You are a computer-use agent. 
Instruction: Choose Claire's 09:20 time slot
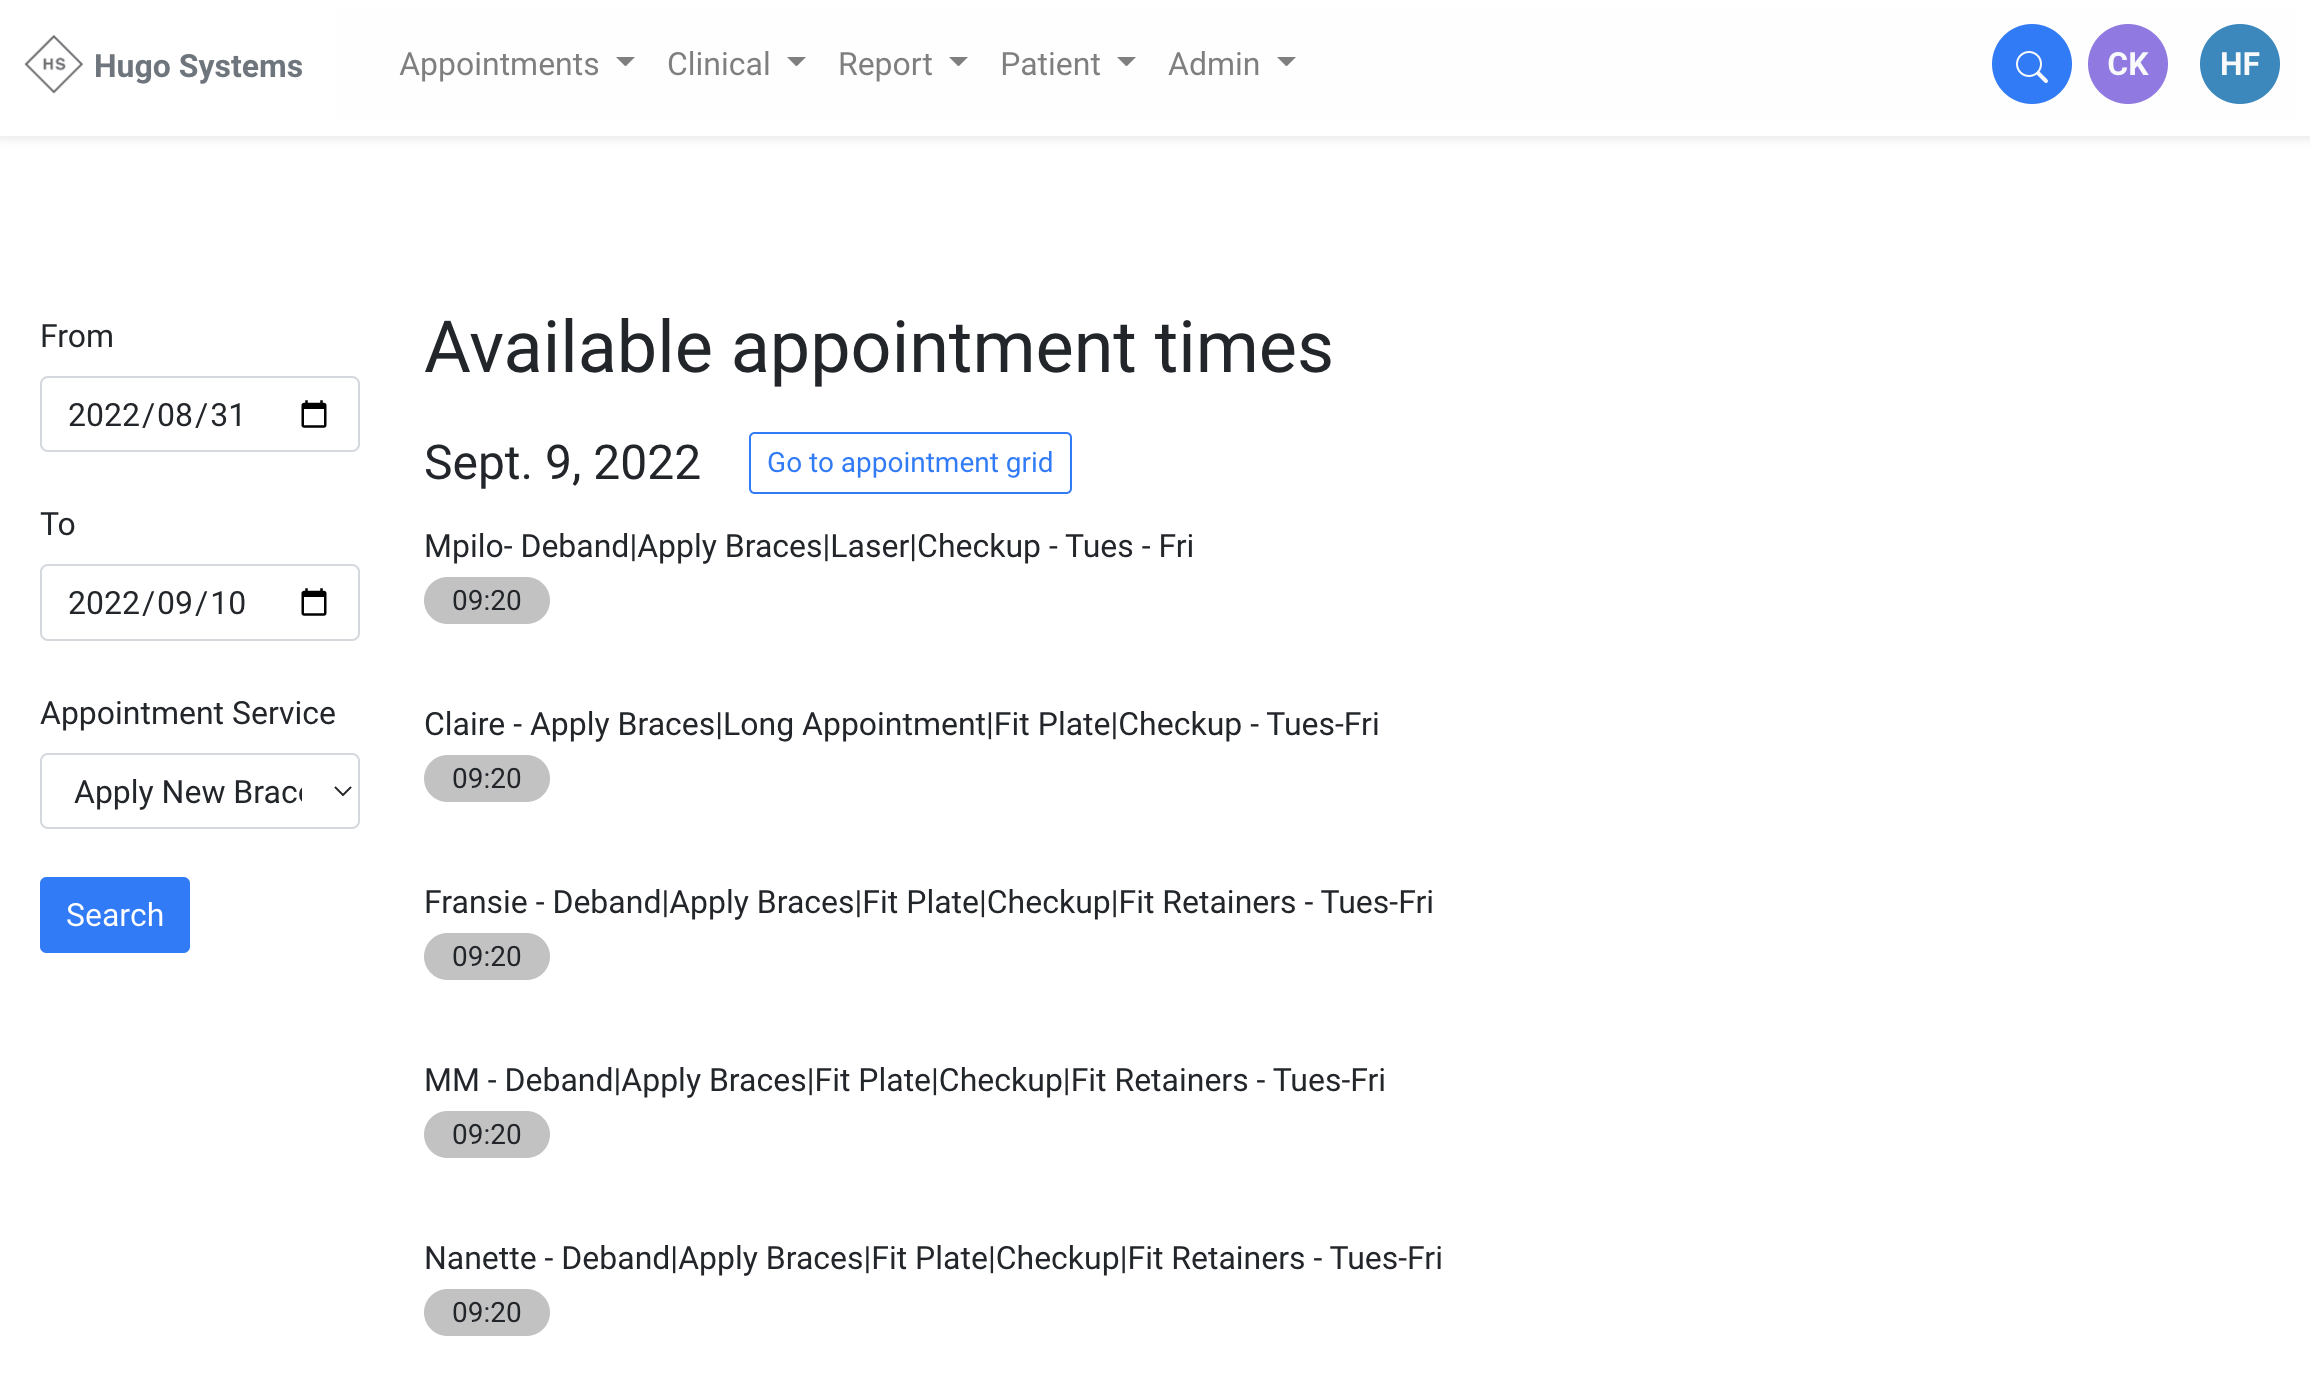pos(487,779)
